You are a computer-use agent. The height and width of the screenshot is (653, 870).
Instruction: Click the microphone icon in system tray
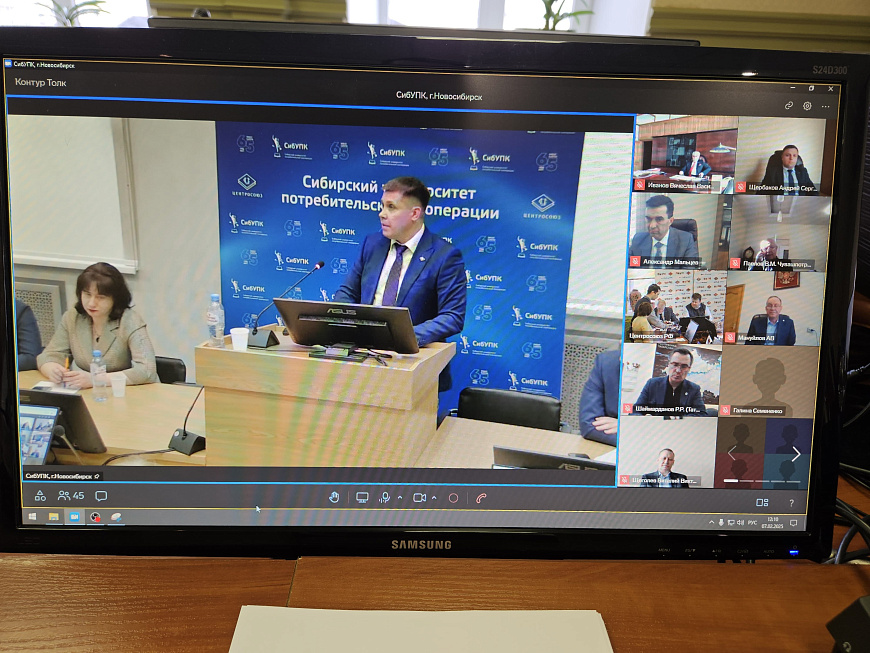pos(721,523)
